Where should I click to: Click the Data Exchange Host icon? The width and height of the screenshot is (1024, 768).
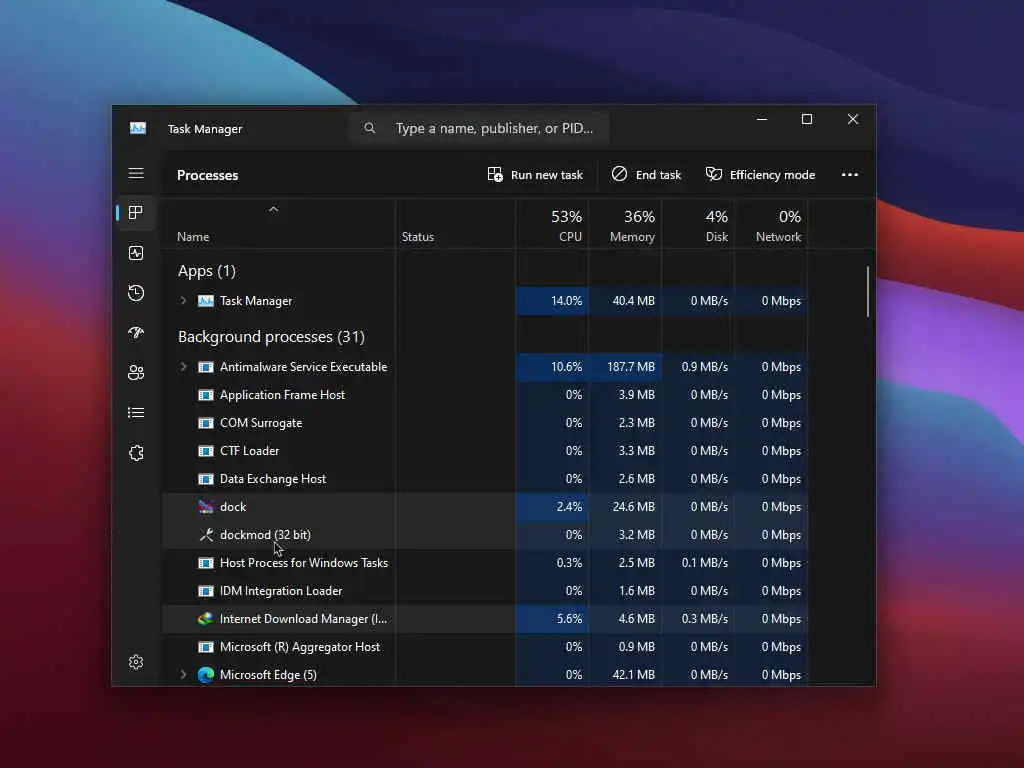coord(206,479)
